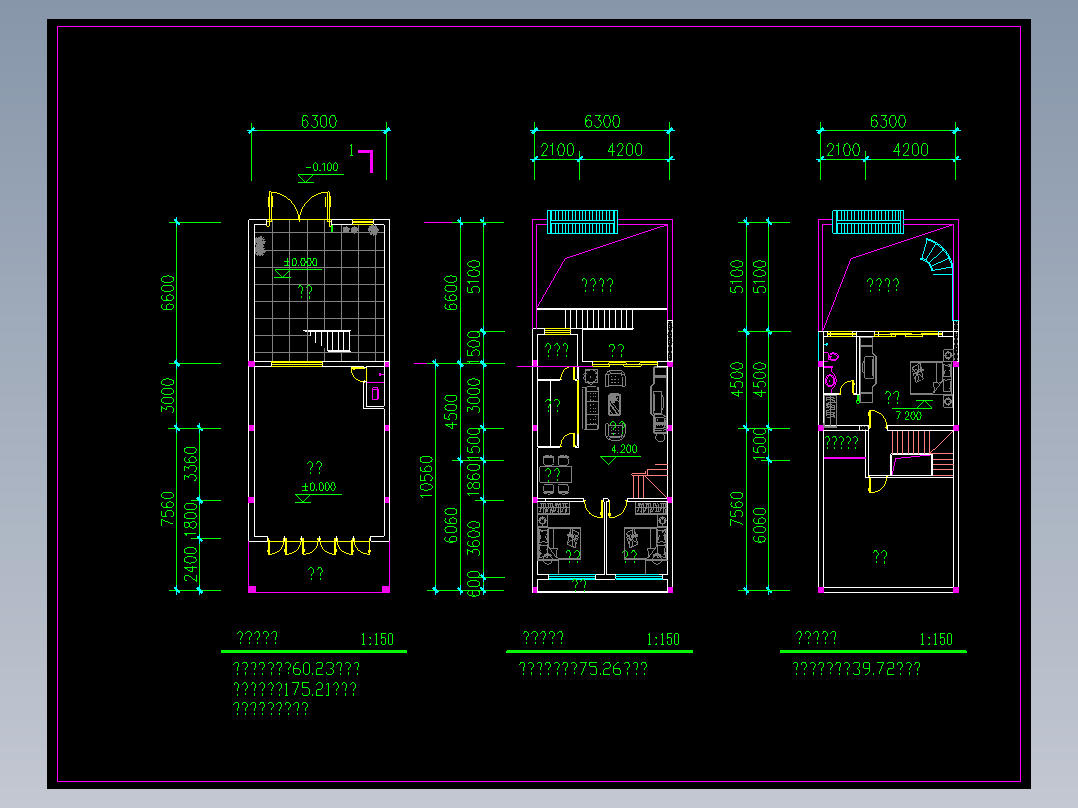
Task: Click the area note containing 60.23
Action: [x=296, y=669]
